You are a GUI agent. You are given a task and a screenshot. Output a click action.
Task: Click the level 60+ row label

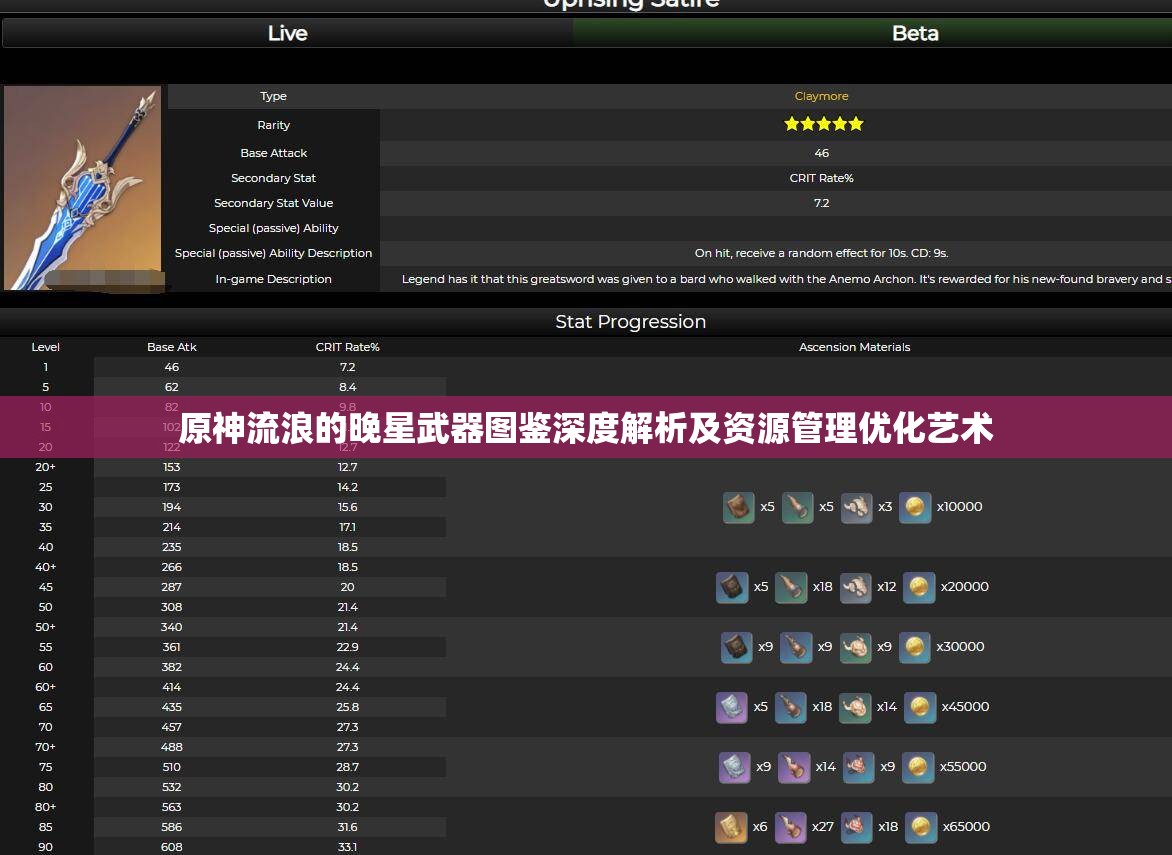pos(46,688)
